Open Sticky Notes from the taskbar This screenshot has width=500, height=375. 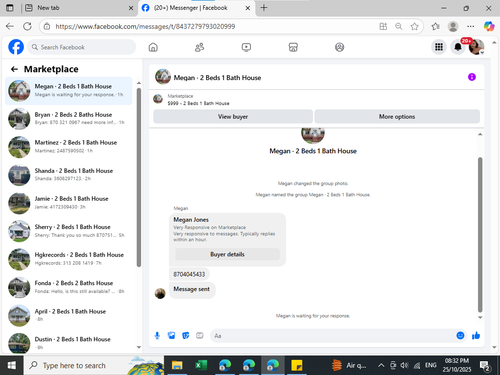coord(297,365)
